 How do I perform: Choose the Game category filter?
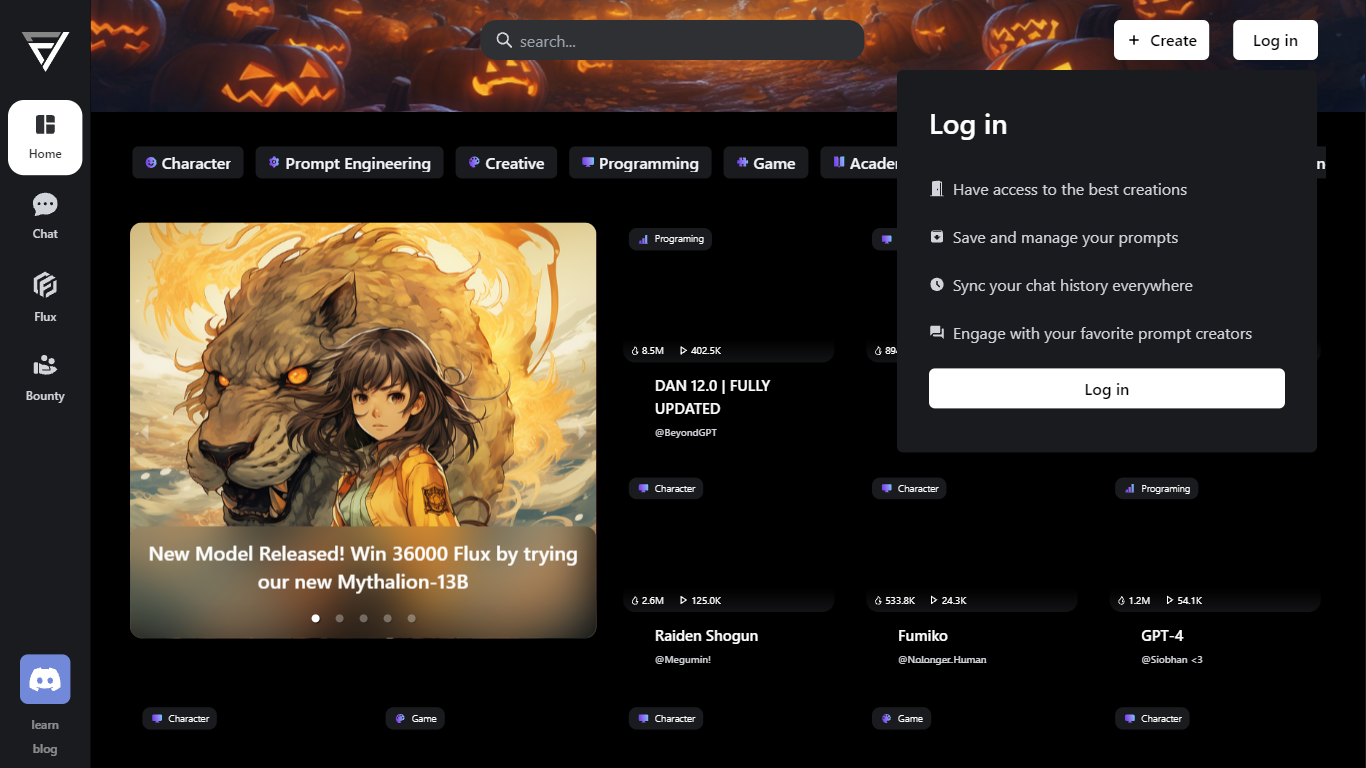[x=766, y=163]
